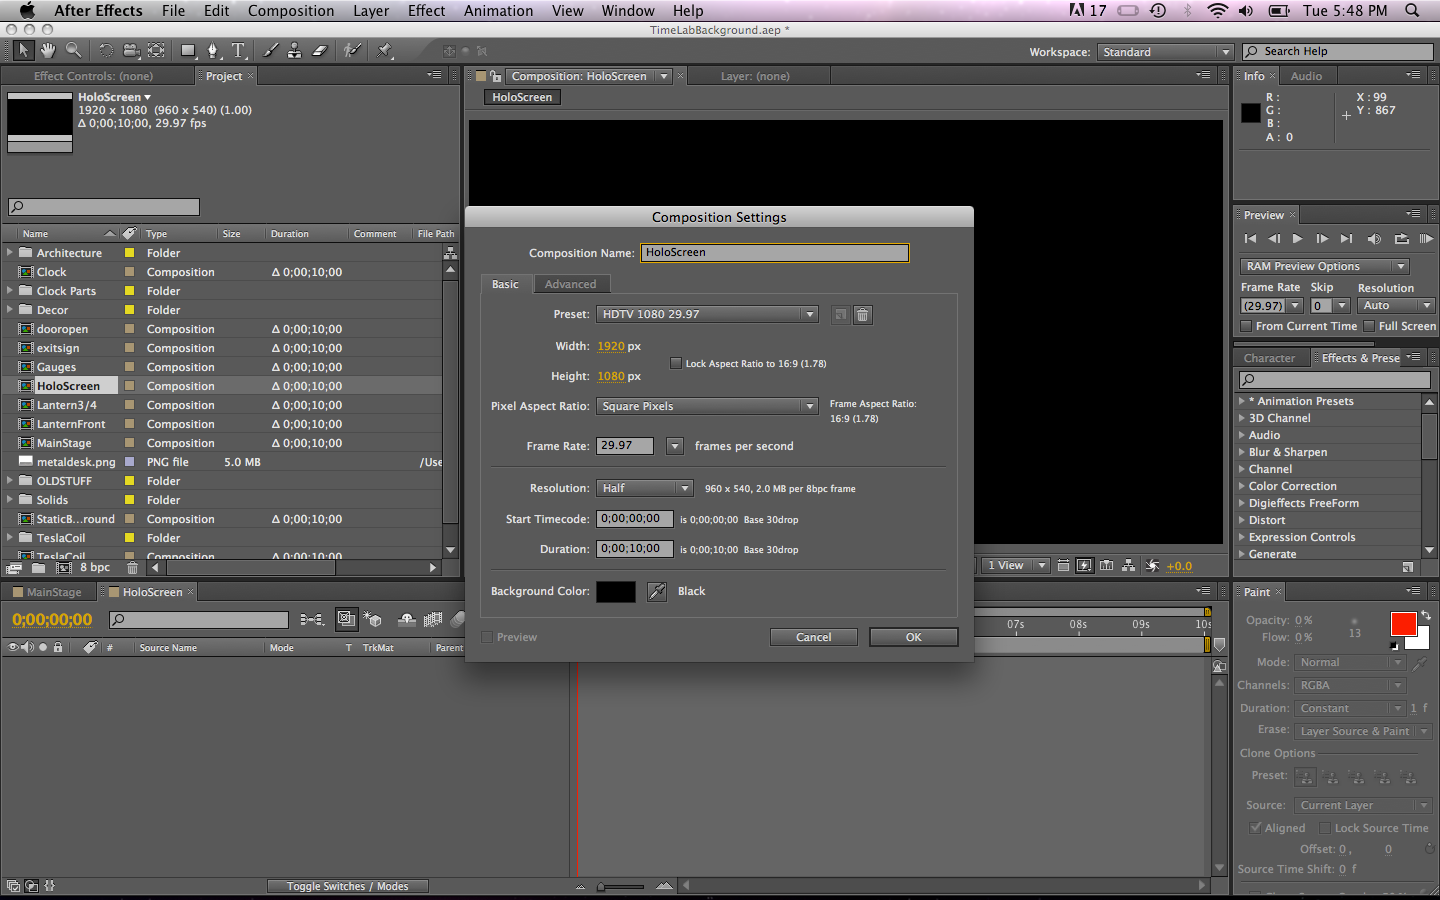Select the Eraser tool
The height and width of the screenshot is (900, 1440).
click(320, 51)
